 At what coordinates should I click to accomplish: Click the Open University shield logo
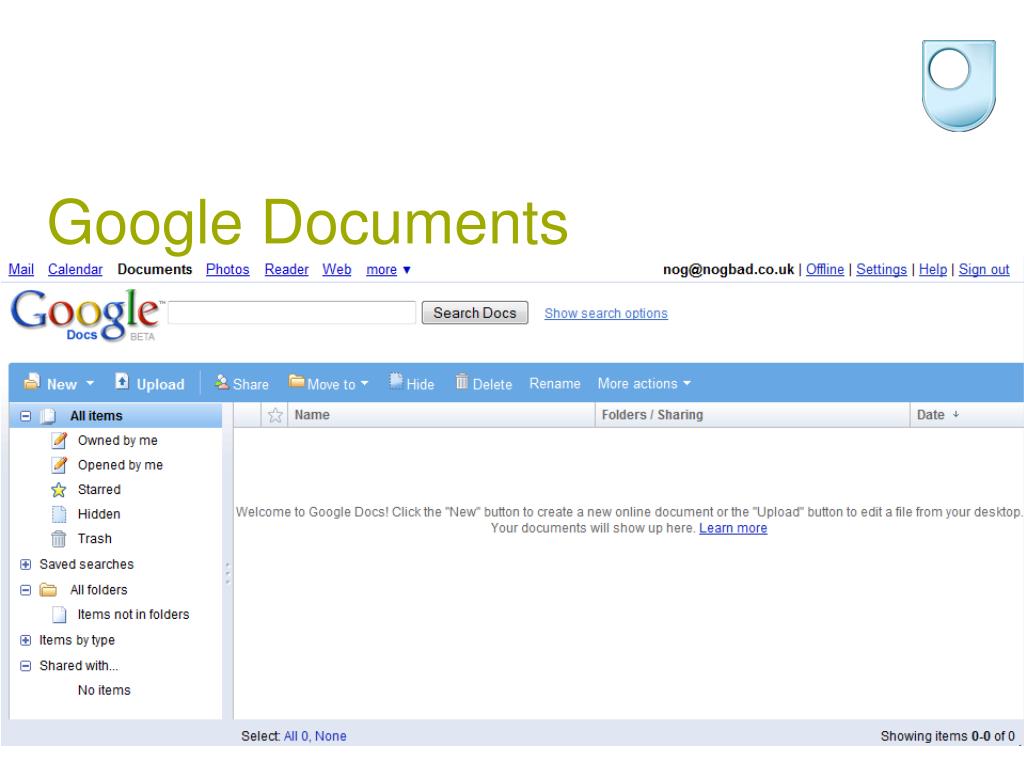[x=959, y=86]
